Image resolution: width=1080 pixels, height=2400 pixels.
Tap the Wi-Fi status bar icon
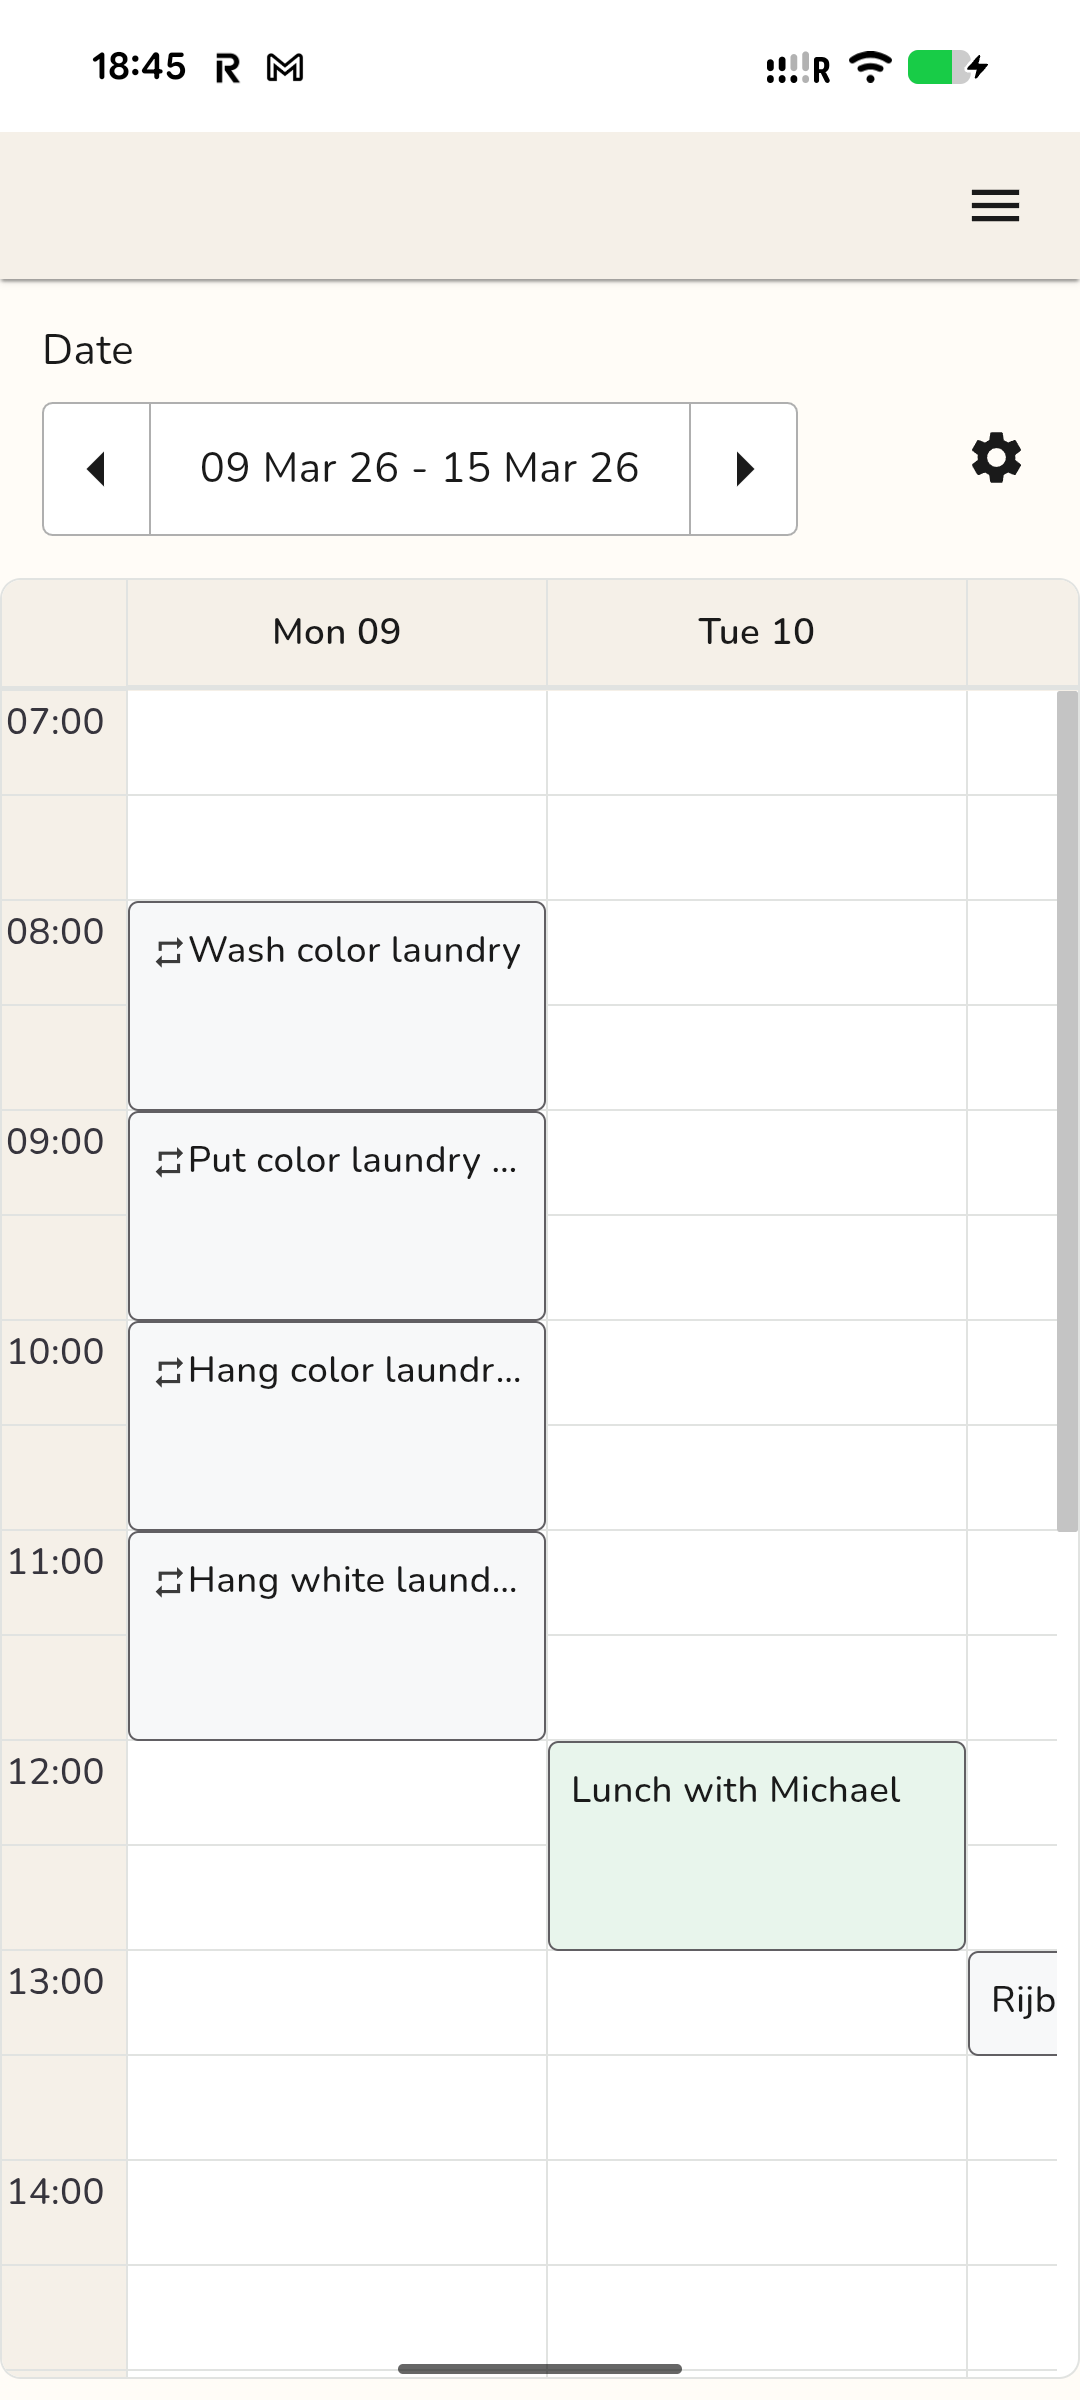click(868, 66)
